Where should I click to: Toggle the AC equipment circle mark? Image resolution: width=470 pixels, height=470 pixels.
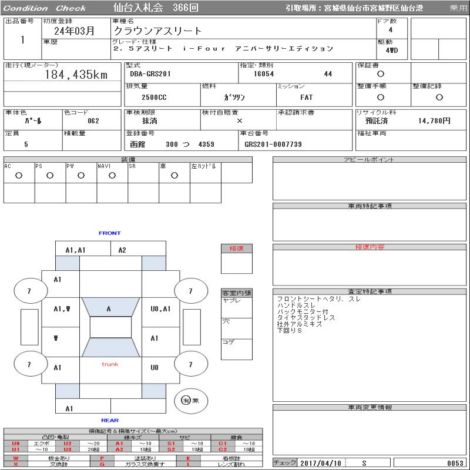(x=19, y=175)
